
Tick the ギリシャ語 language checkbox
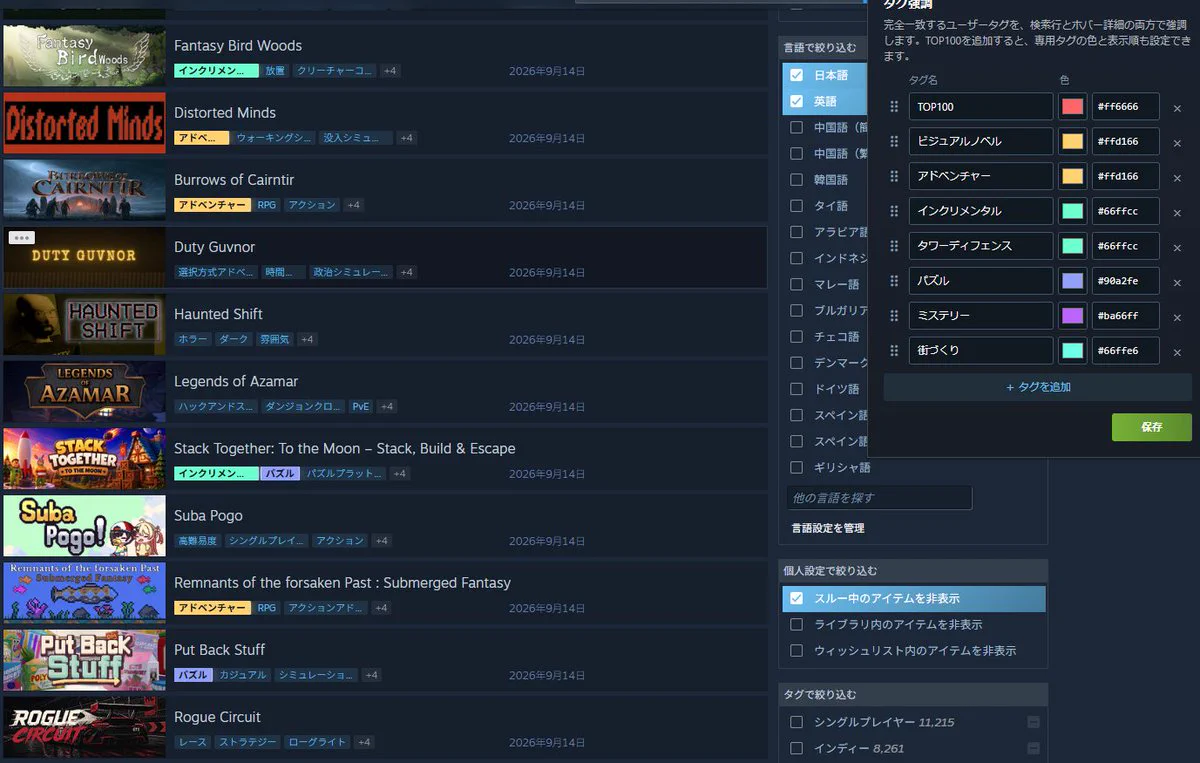(796, 467)
